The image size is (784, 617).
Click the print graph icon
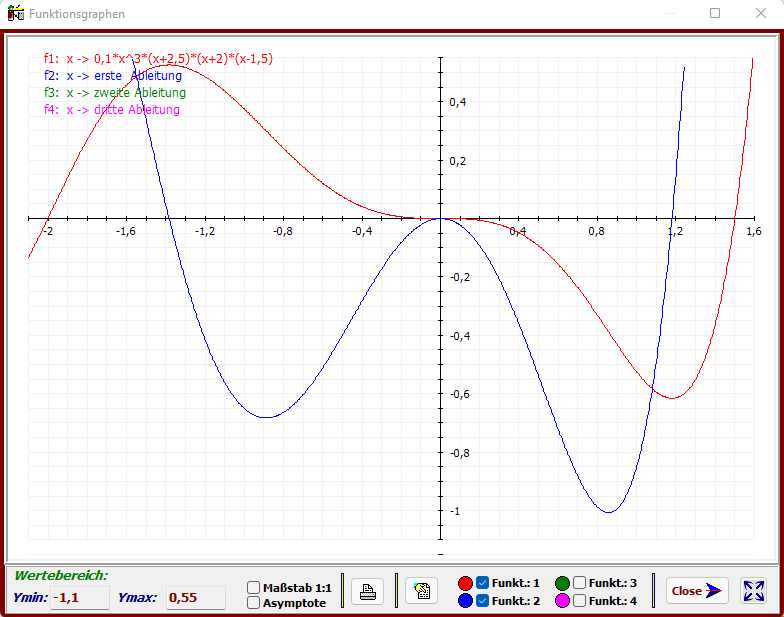[x=367, y=592]
